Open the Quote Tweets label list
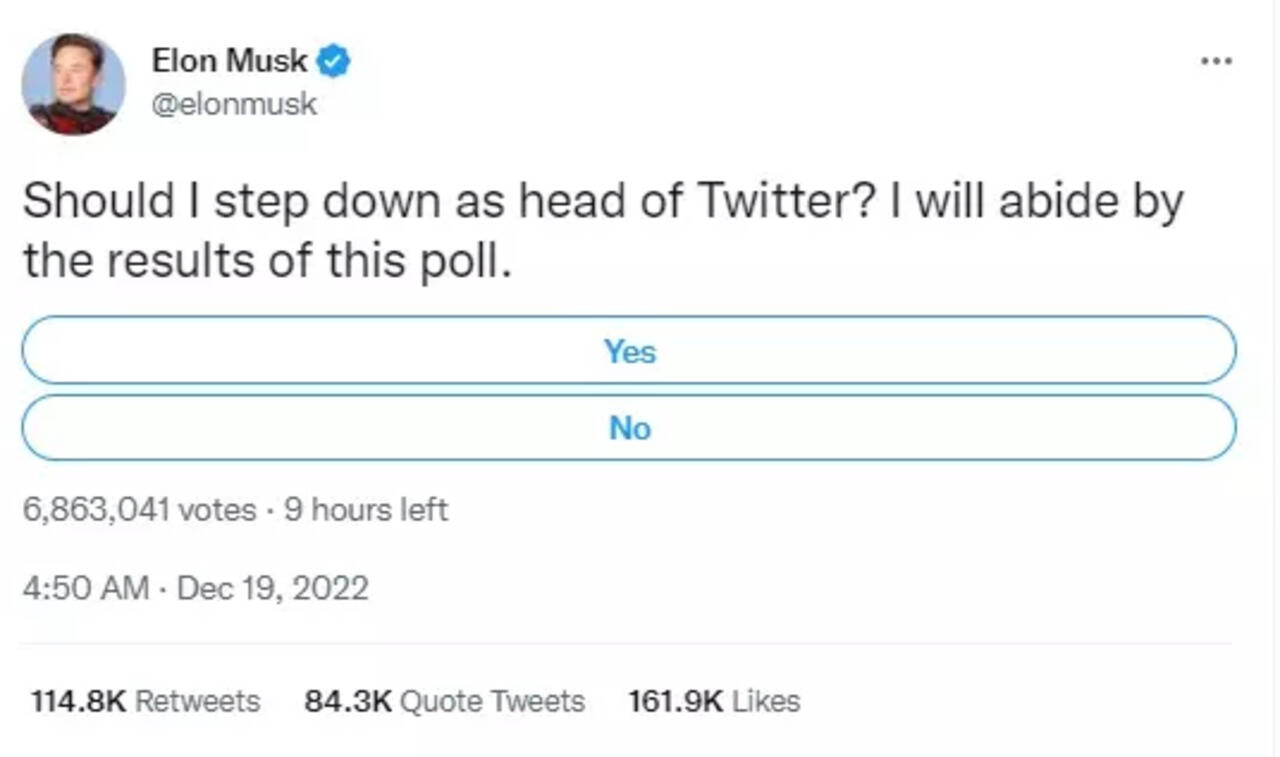Screen dimensions: 1280x757 pos(492,701)
